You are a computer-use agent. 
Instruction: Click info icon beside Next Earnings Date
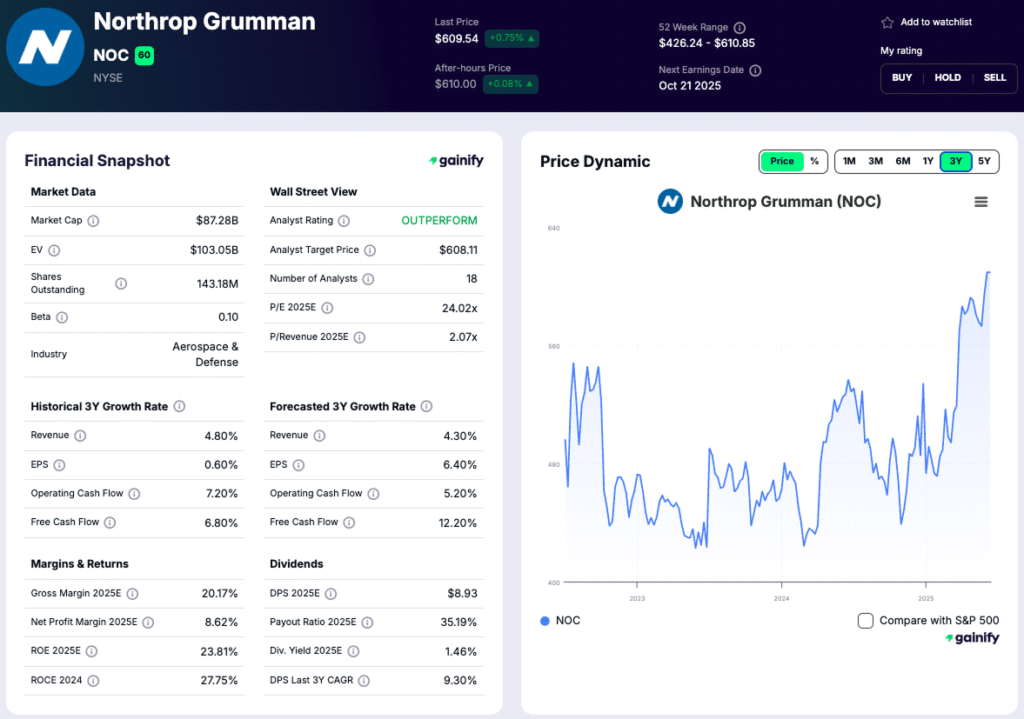[x=755, y=70]
